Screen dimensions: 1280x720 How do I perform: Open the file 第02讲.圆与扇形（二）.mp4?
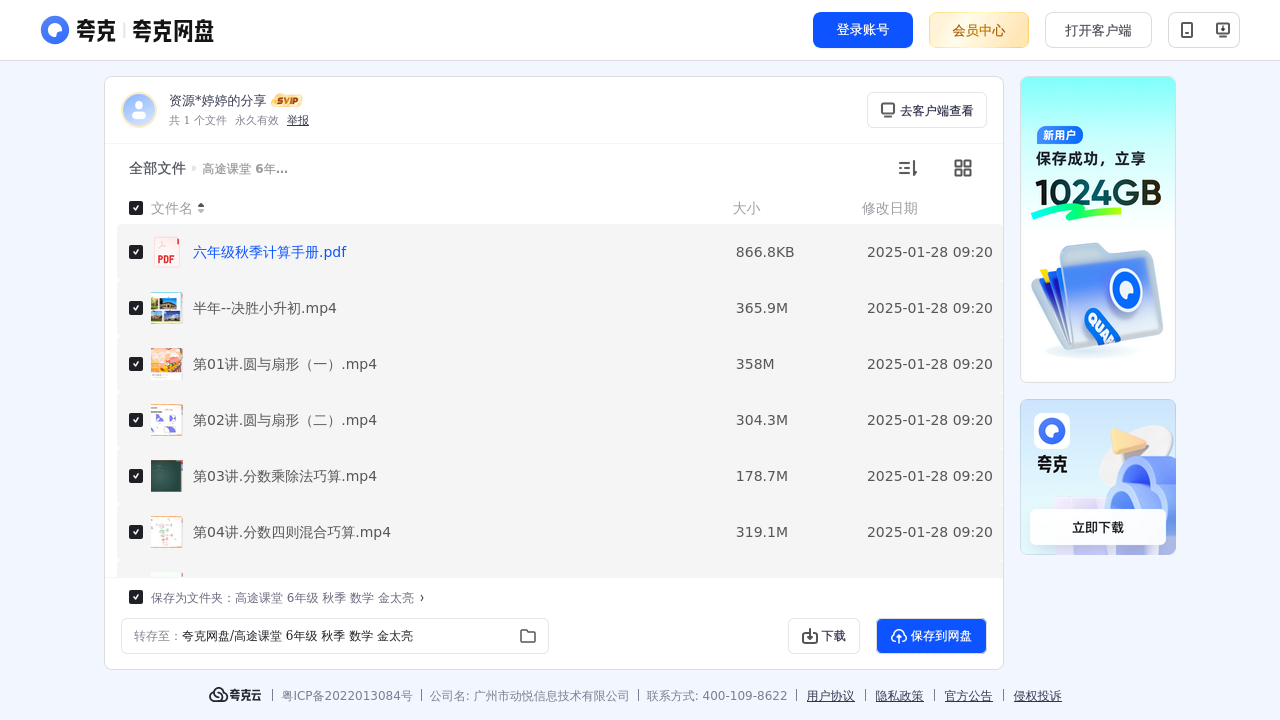(285, 420)
